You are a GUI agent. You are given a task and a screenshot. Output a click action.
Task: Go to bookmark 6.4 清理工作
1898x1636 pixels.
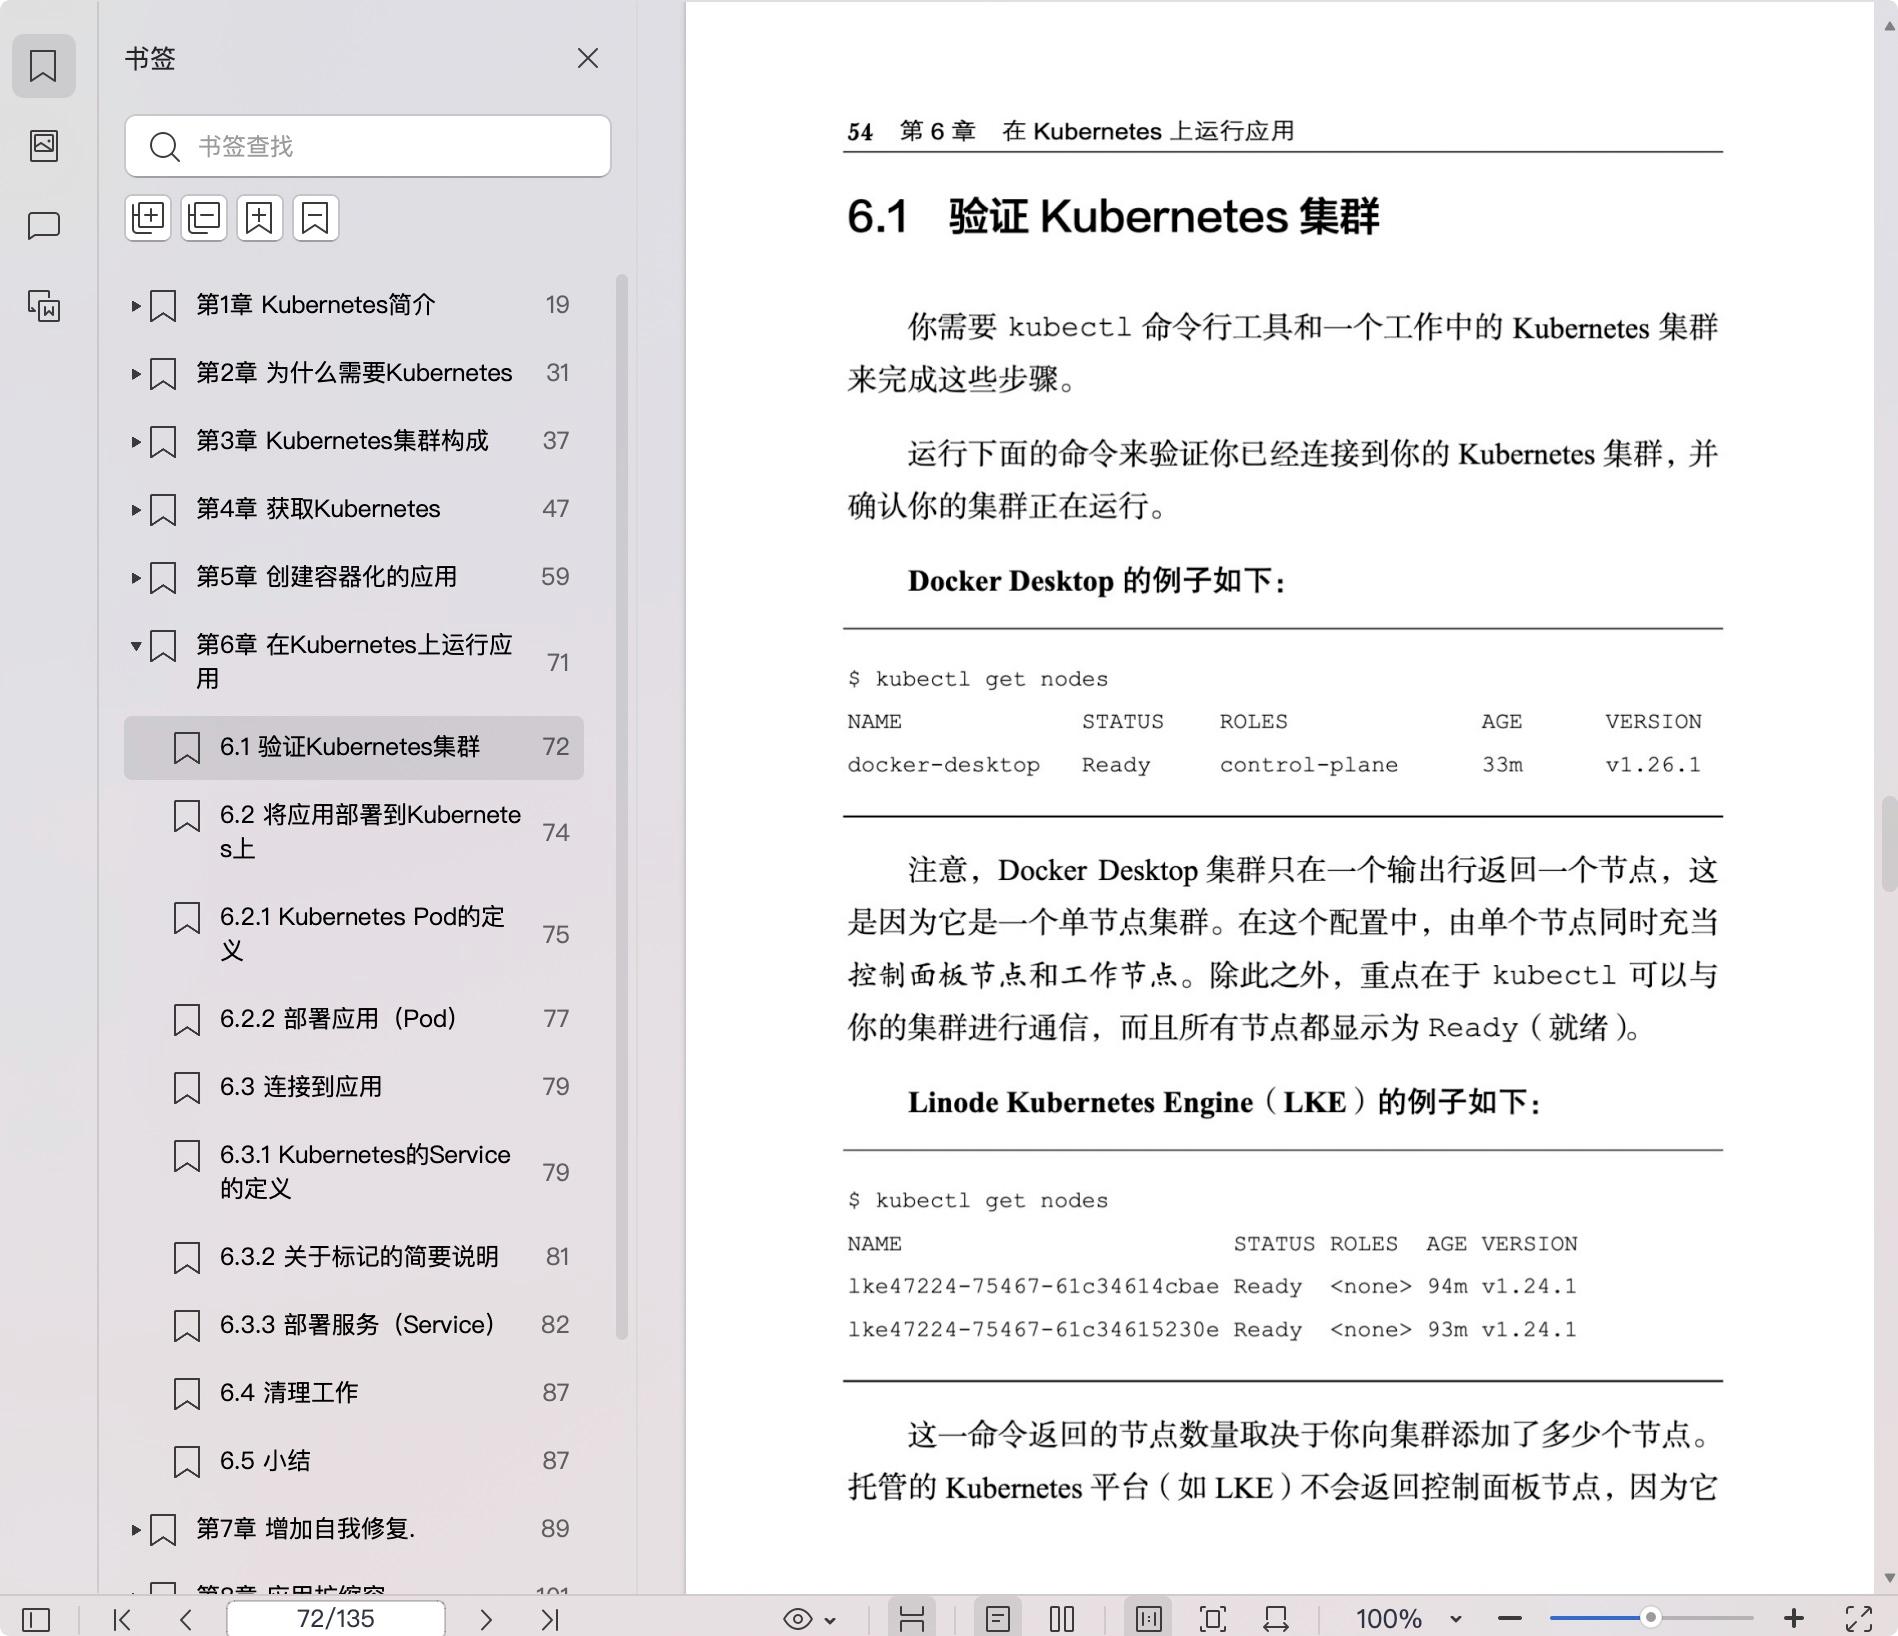click(x=354, y=1393)
